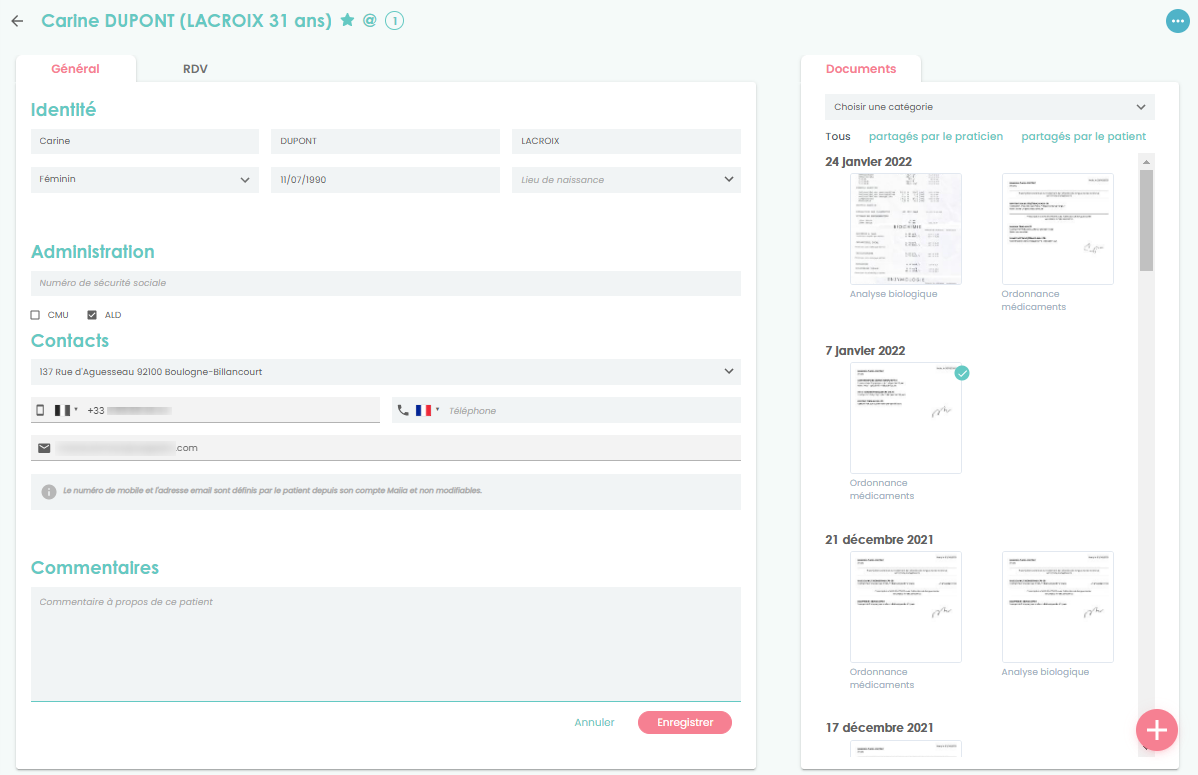Open Analyse biologique thumbnail from 24 janvier
Screen dimensions: 1198x775
tap(905, 229)
